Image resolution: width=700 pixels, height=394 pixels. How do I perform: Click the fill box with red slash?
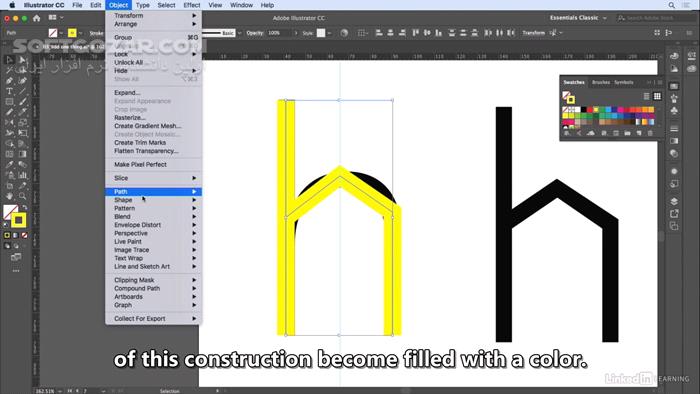click(x=9, y=212)
